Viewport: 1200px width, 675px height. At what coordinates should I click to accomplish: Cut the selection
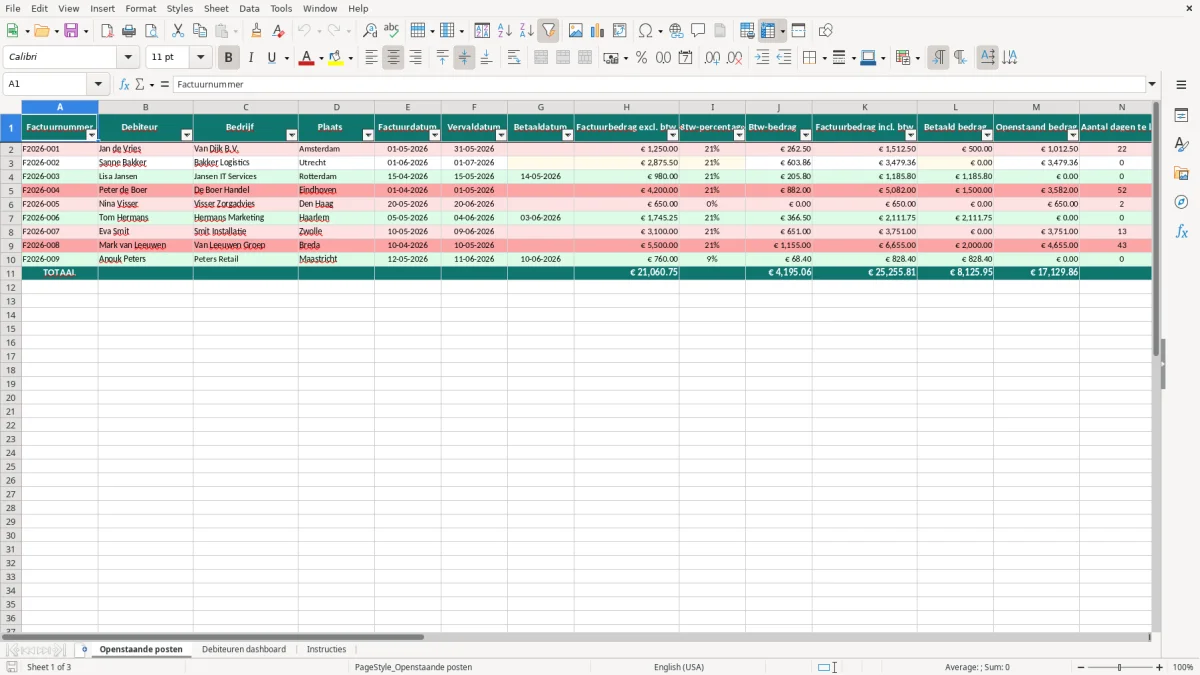178,31
